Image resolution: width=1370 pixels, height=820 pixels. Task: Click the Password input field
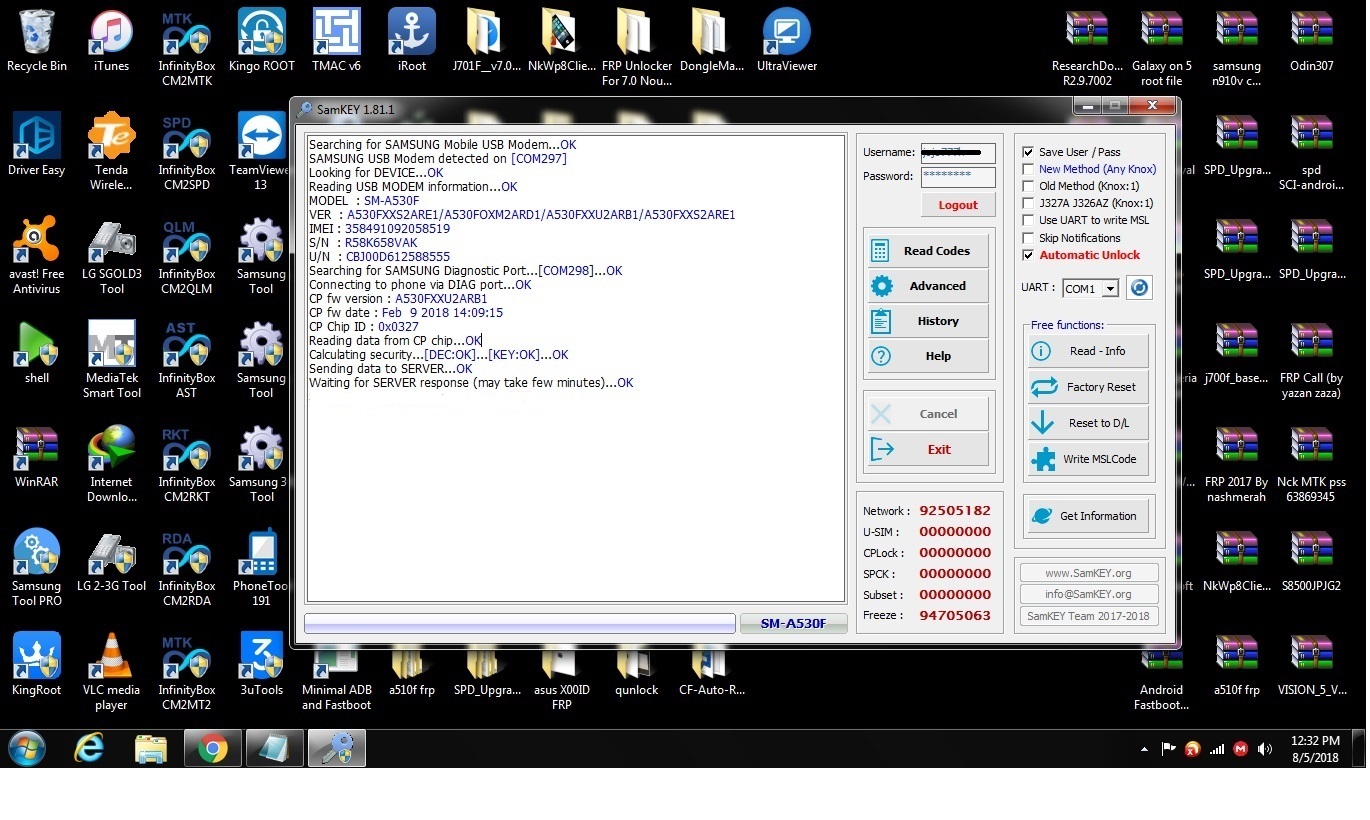pyautogui.click(x=958, y=177)
